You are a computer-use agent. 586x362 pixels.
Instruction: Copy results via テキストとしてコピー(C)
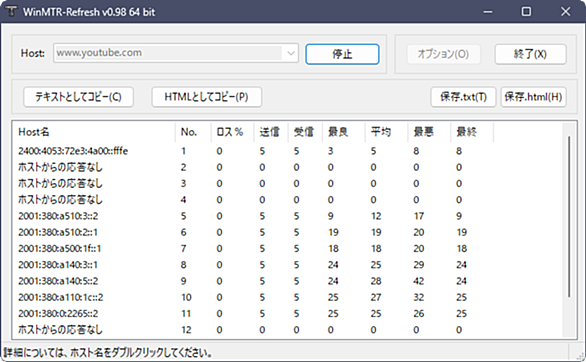[78, 97]
